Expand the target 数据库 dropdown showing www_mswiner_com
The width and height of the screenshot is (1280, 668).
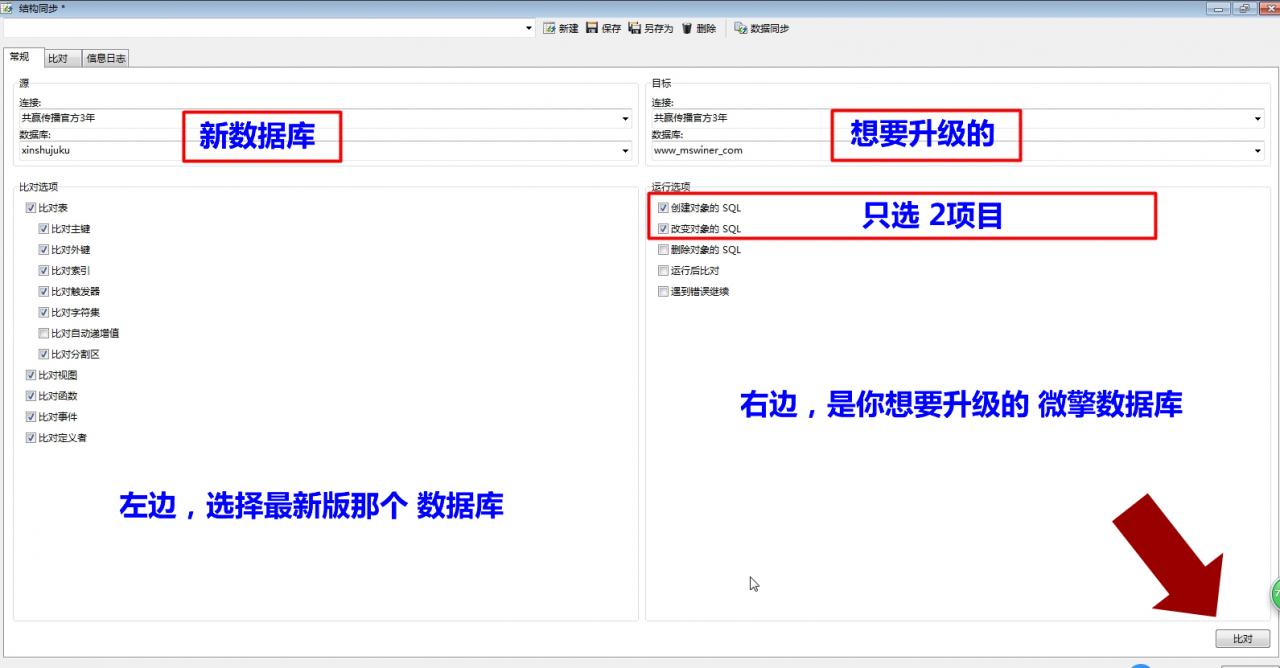(1258, 151)
